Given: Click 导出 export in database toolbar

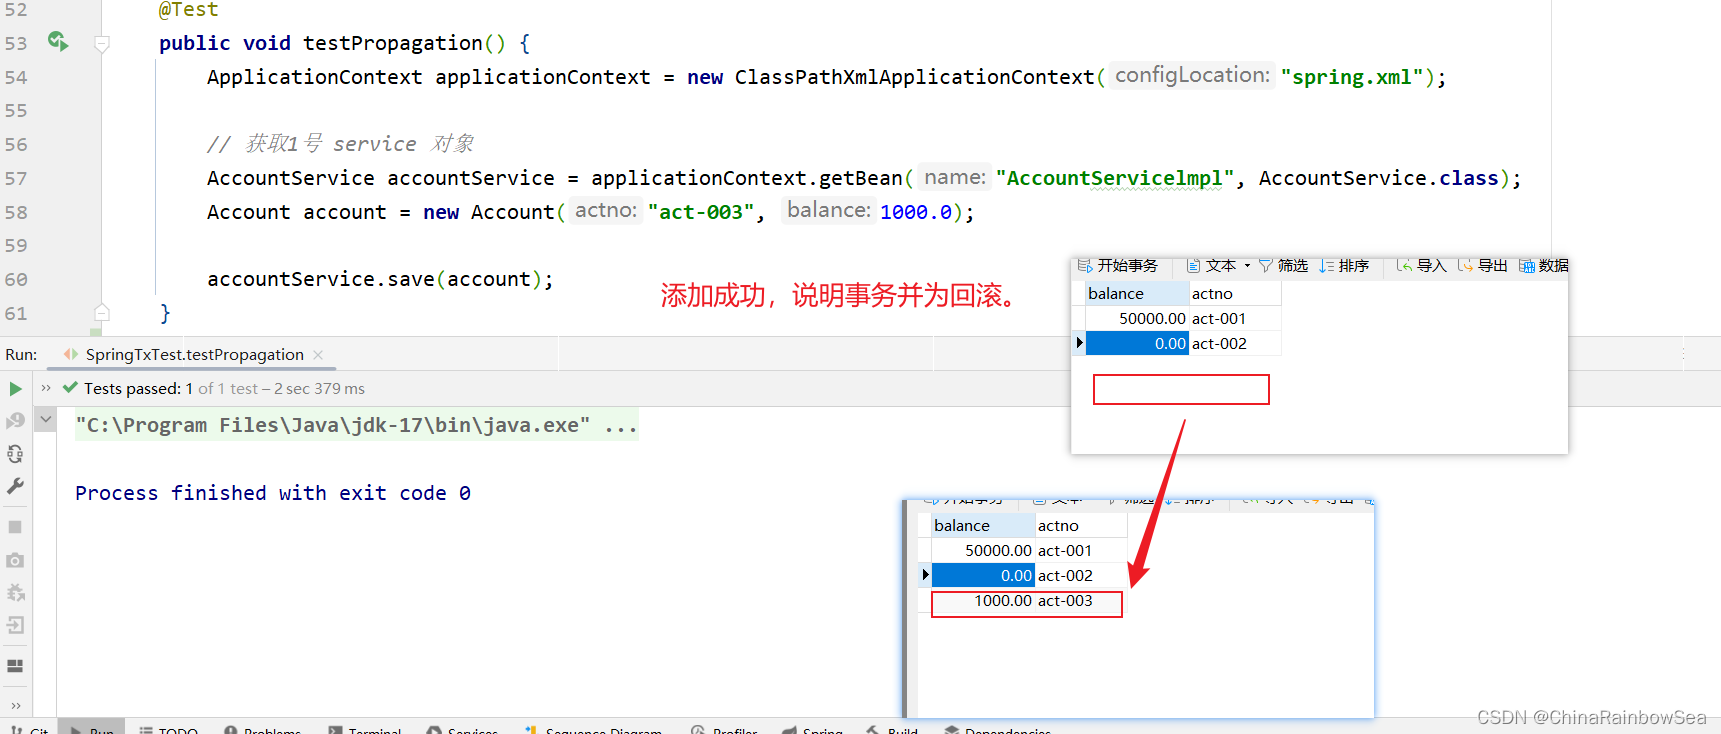Looking at the screenshot, I should tap(1483, 265).
